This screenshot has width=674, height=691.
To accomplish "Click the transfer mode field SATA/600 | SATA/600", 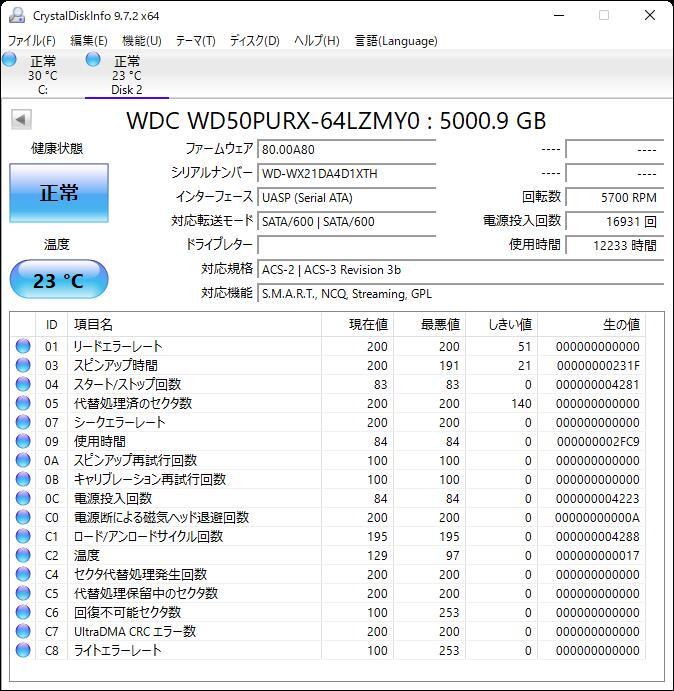I will pyautogui.click(x=346, y=221).
